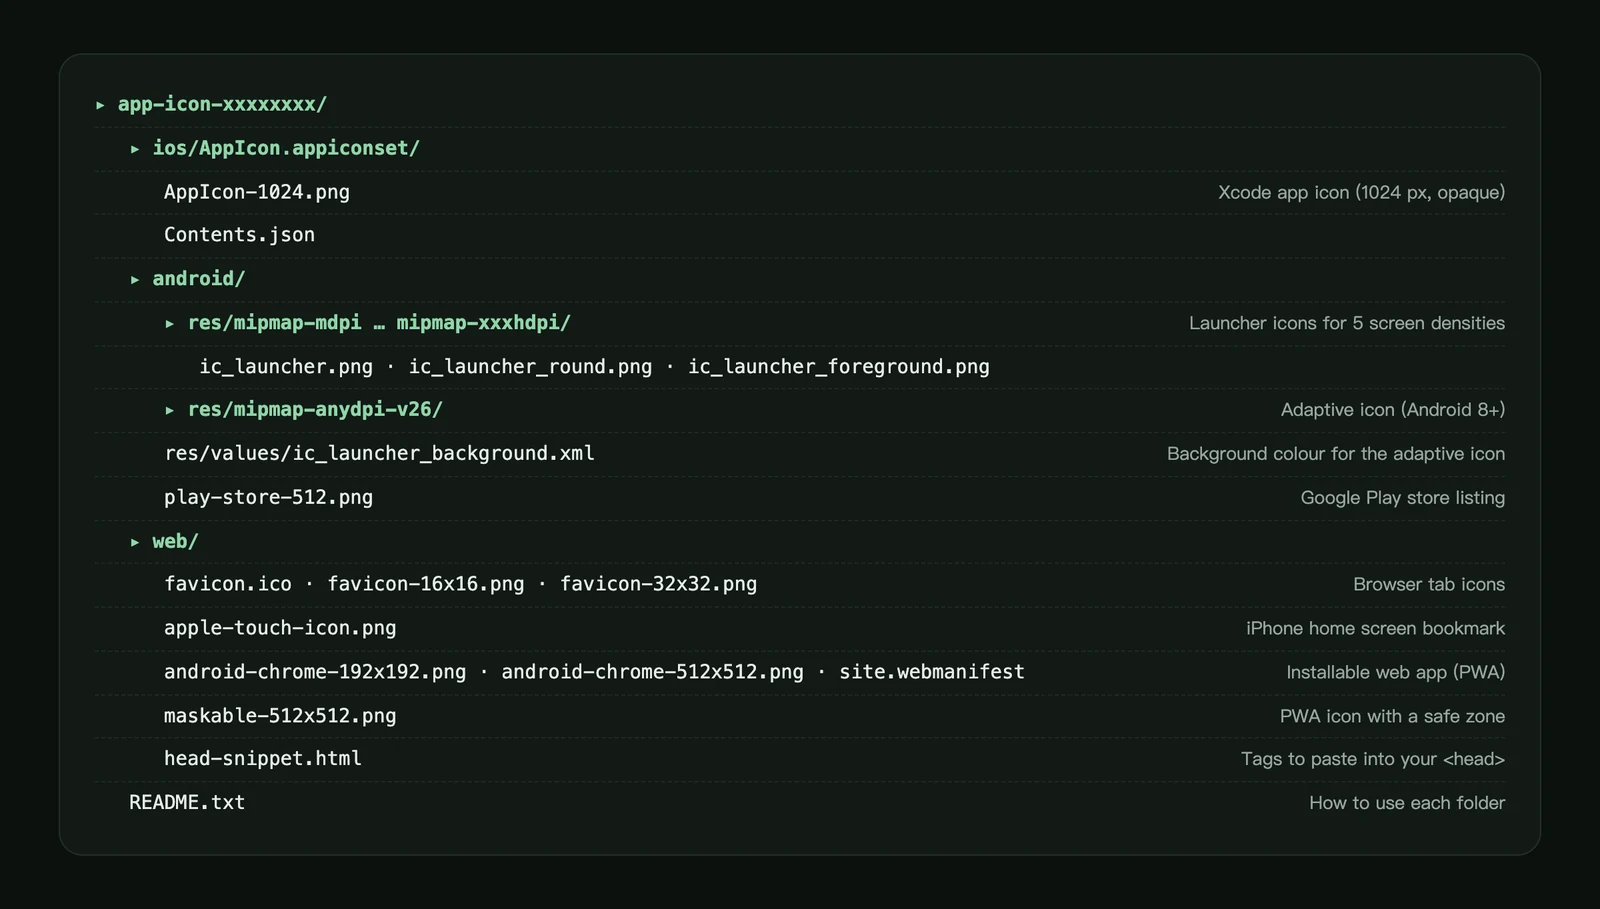1600x909 pixels.
Task: Click ic_launcher_round.png file name
Action: pyautogui.click(x=530, y=367)
